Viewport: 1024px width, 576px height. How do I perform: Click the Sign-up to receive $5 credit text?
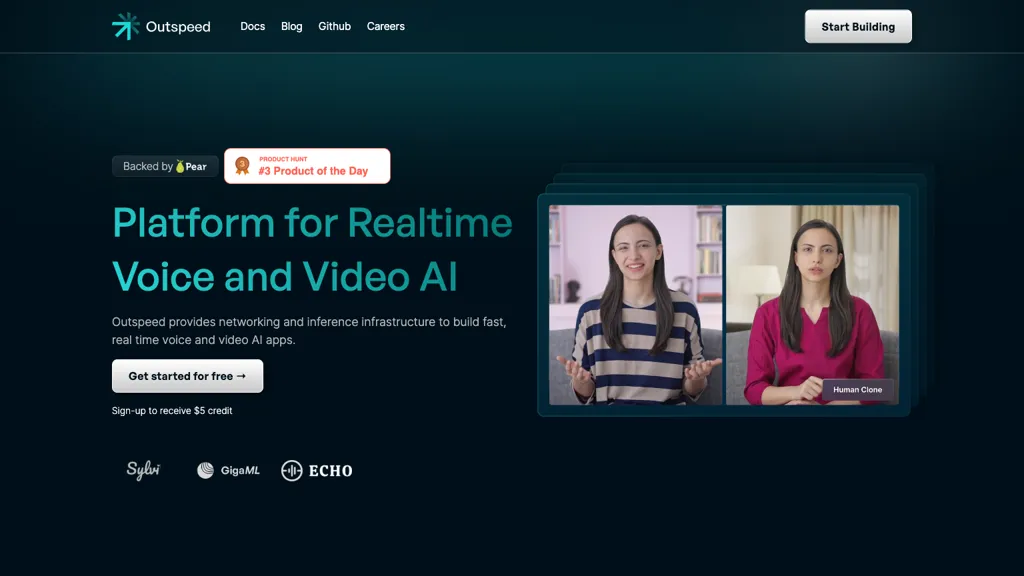click(172, 411)
